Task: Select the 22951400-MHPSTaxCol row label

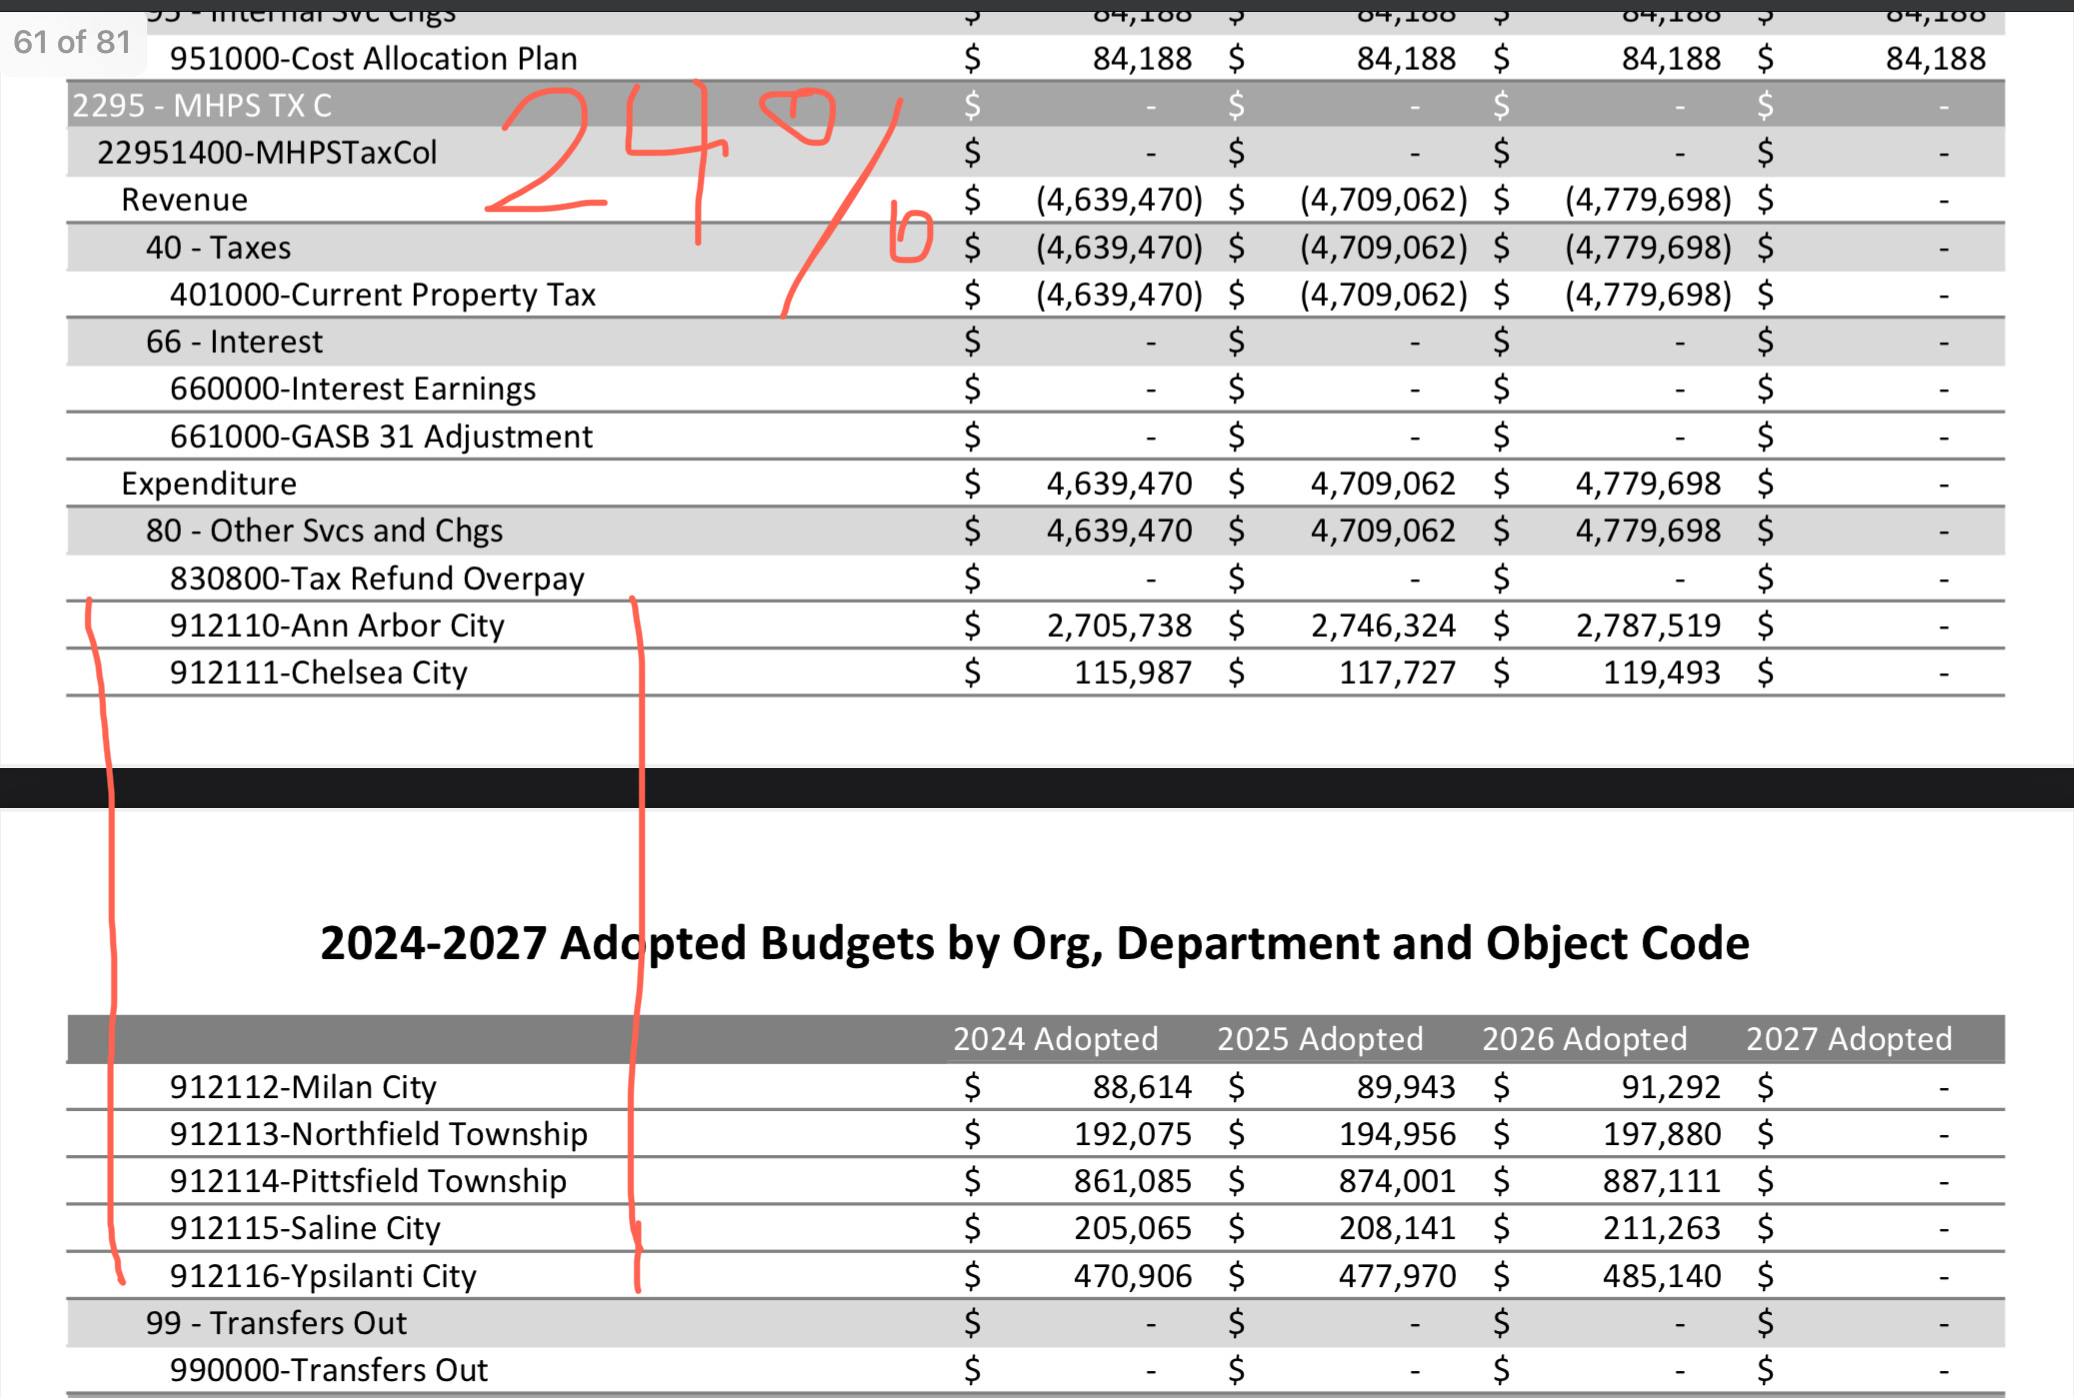Action: pyautogui.click(x=267, y=152)
